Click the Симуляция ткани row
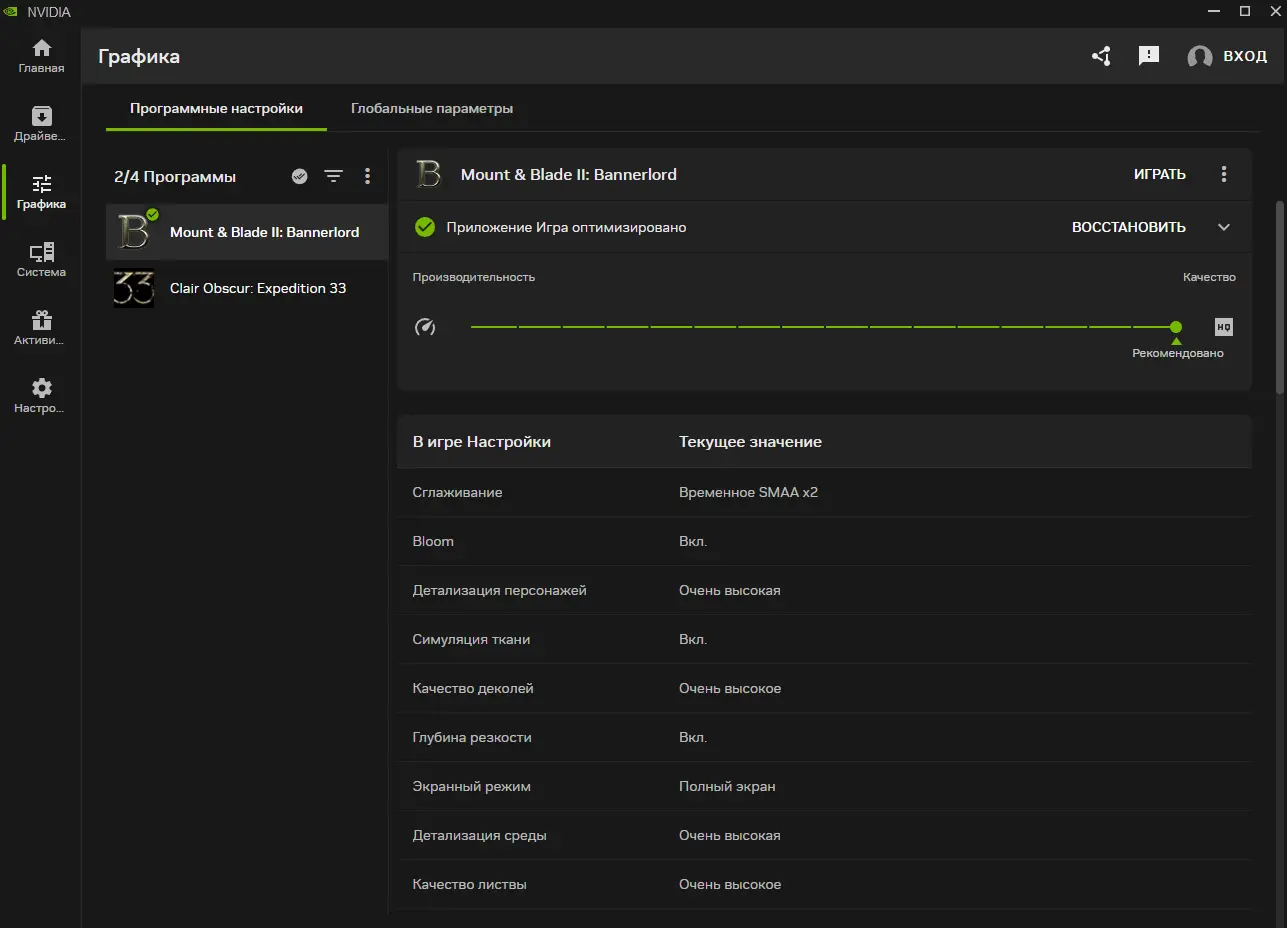Viewport: 1287px width, 928px height. [824, 639]
